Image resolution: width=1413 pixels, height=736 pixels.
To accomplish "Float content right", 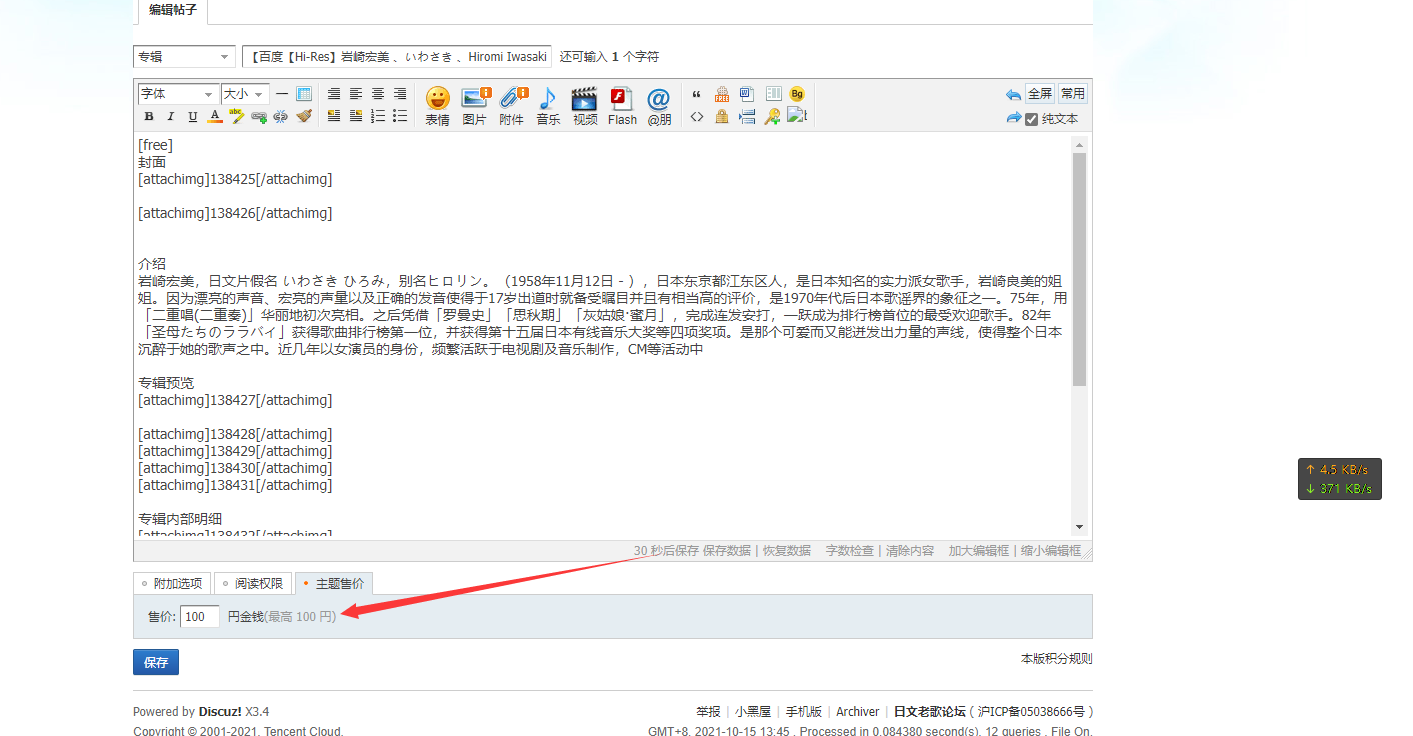I will pyautogui.click(x=356, y=116).
